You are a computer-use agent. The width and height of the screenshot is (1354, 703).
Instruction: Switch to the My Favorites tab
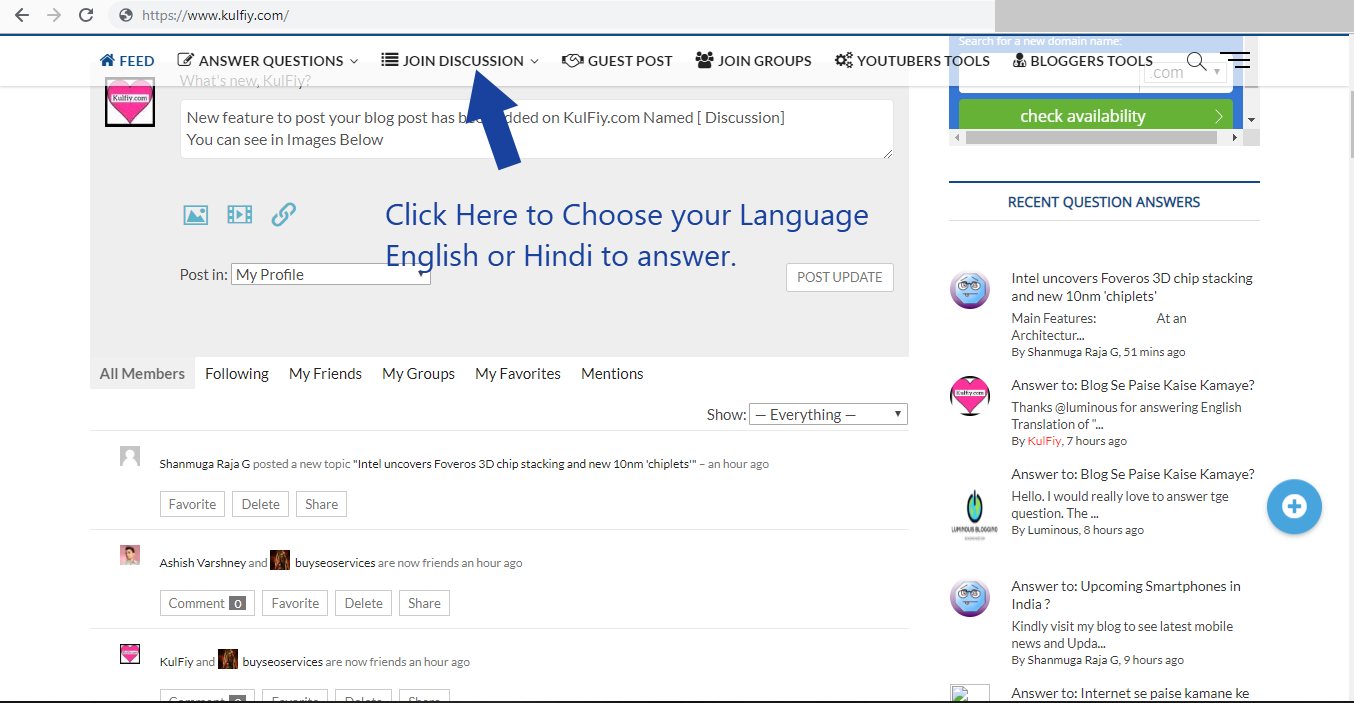(518, 374)
